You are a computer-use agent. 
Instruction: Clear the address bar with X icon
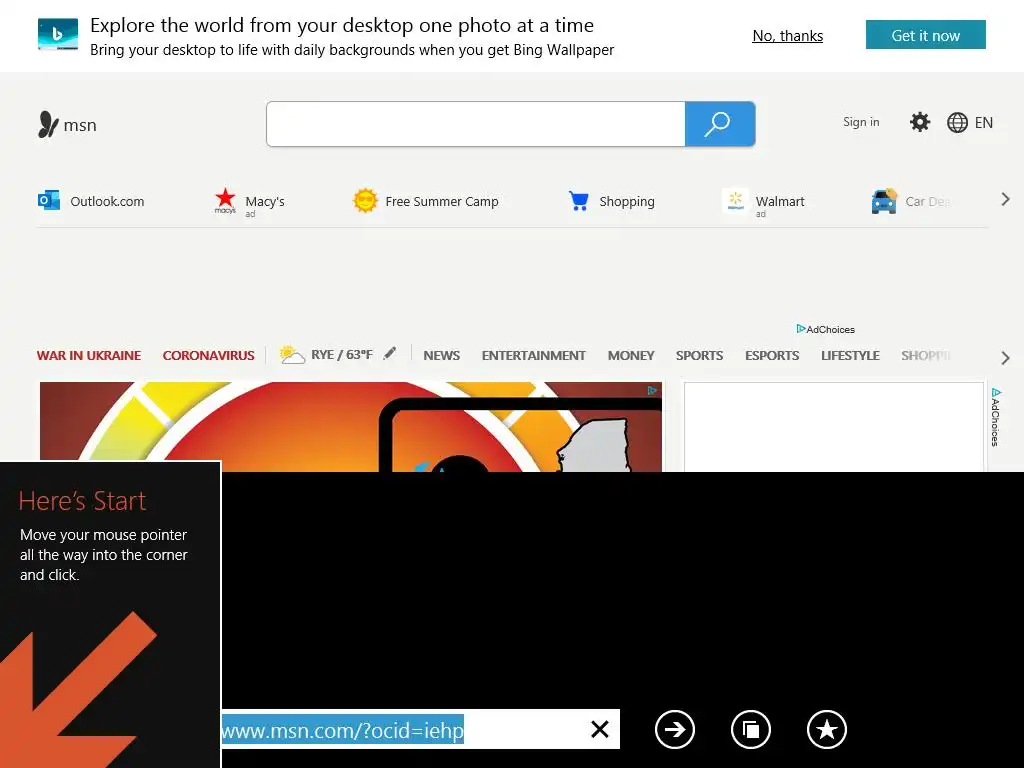[x=600, y=729]
